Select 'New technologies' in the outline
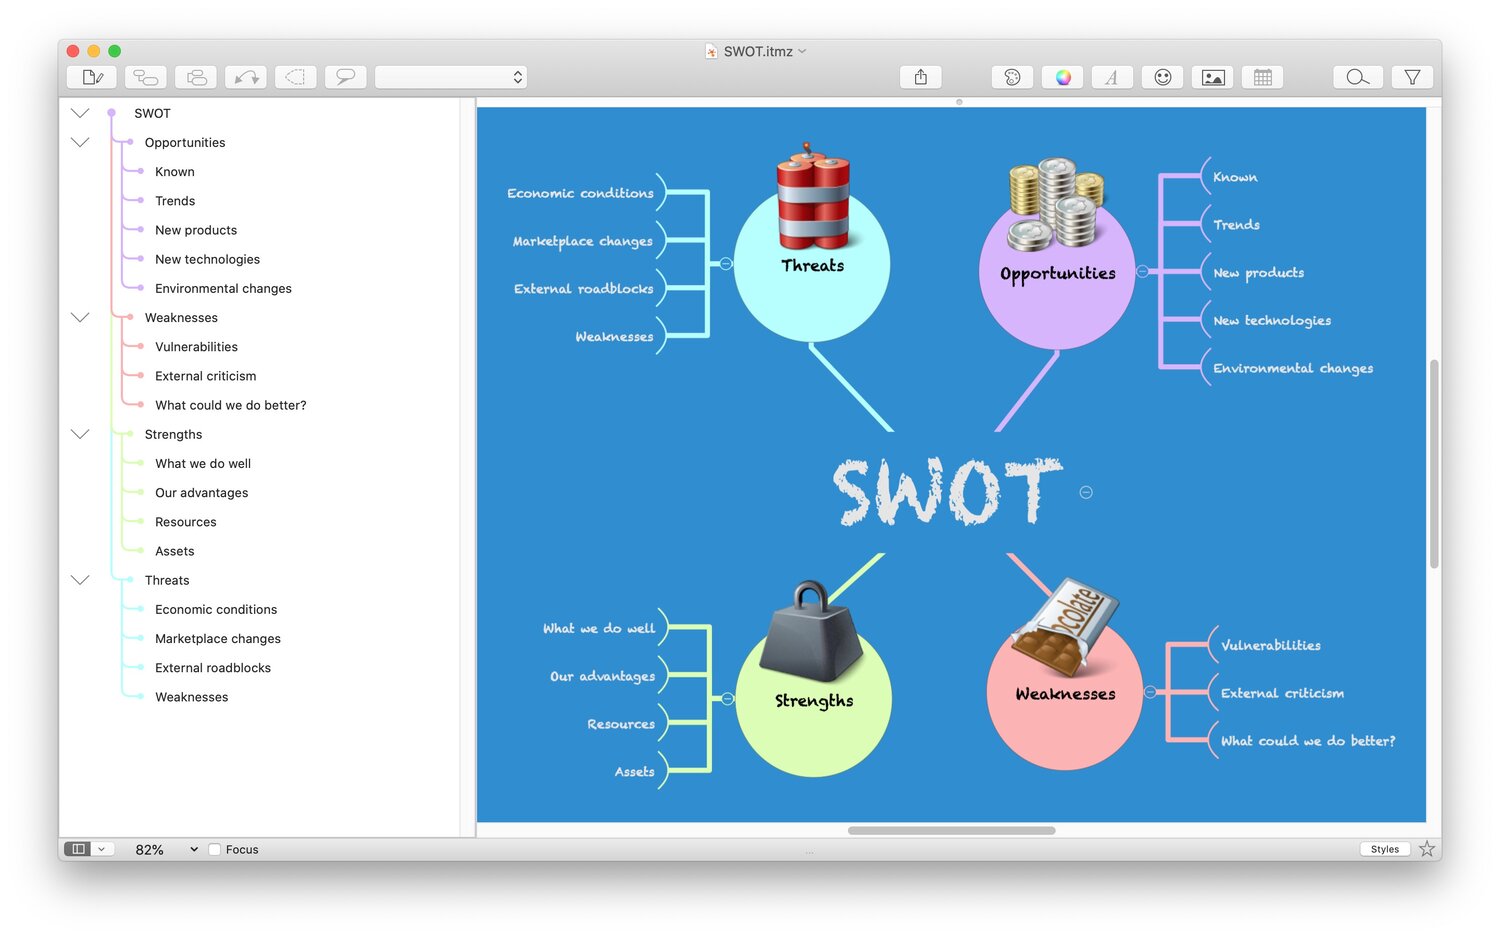 pos(207,259)
